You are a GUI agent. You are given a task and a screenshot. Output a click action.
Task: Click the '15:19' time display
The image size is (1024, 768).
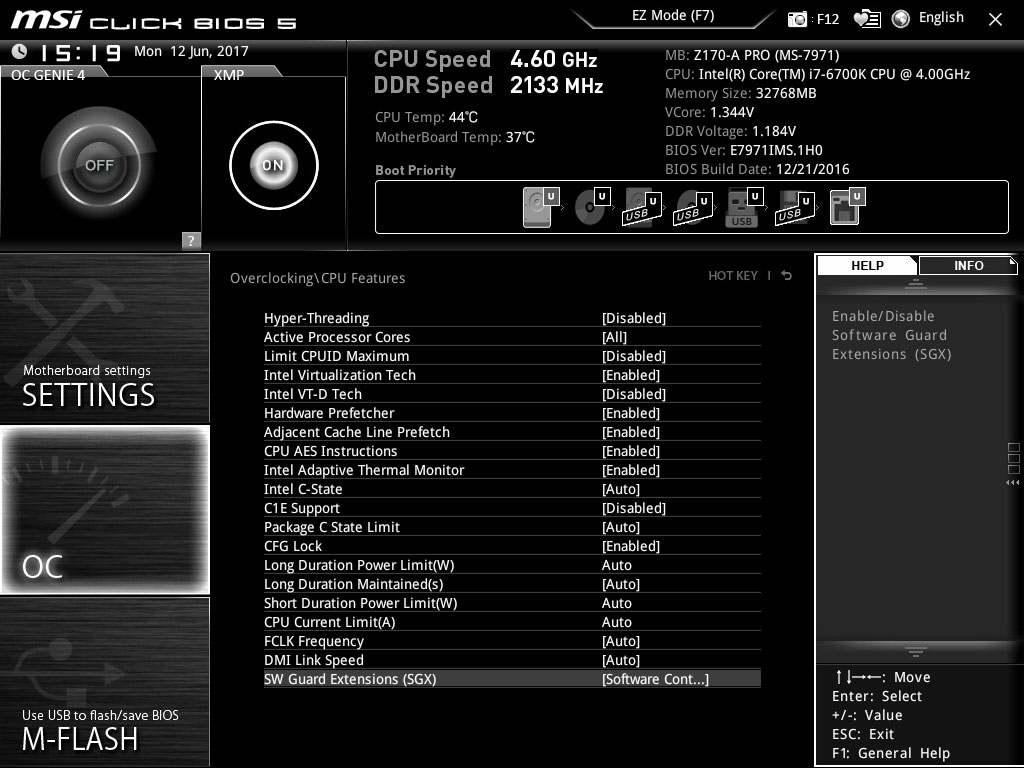point(80,52)
